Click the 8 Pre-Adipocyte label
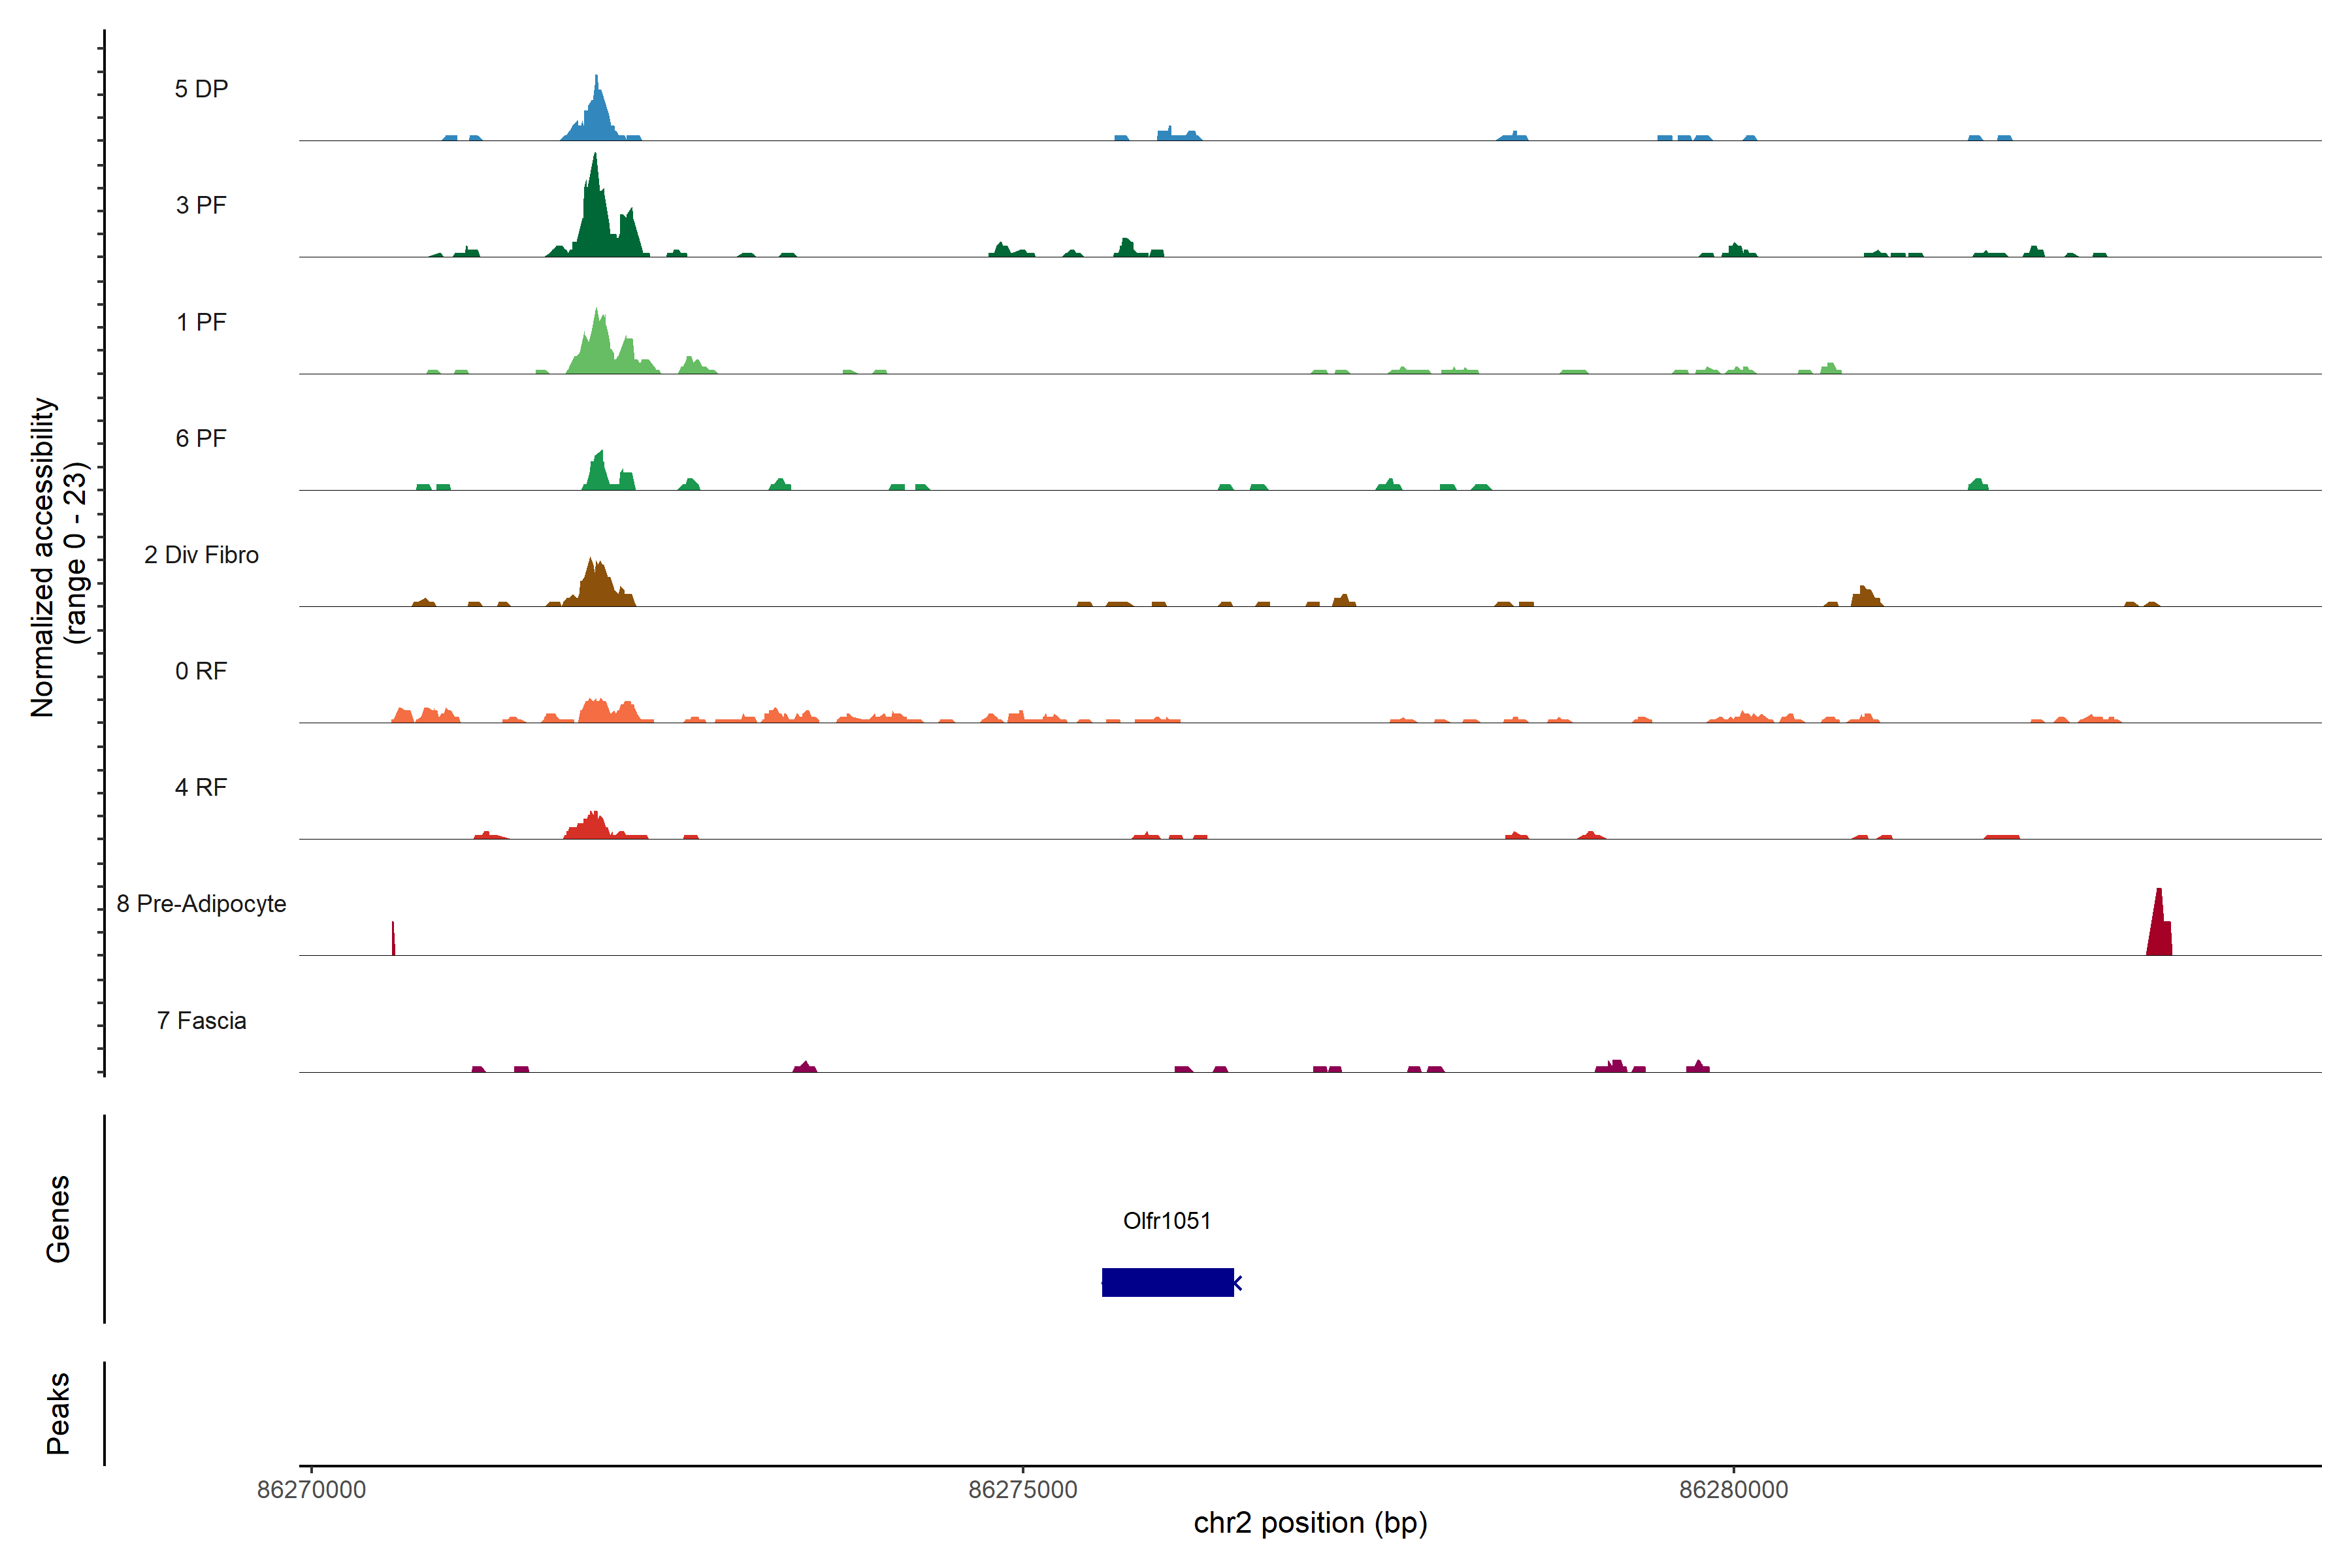The width and height of the screenshot is (2352, 1568). click(x=201, y=904)
